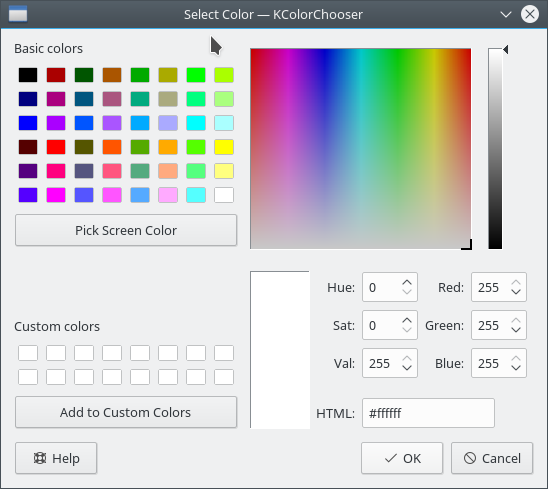548x489 pixels.
Task: Increase the Hue value with up arrow
Action: pyautogui.click(x=407, y=283)
